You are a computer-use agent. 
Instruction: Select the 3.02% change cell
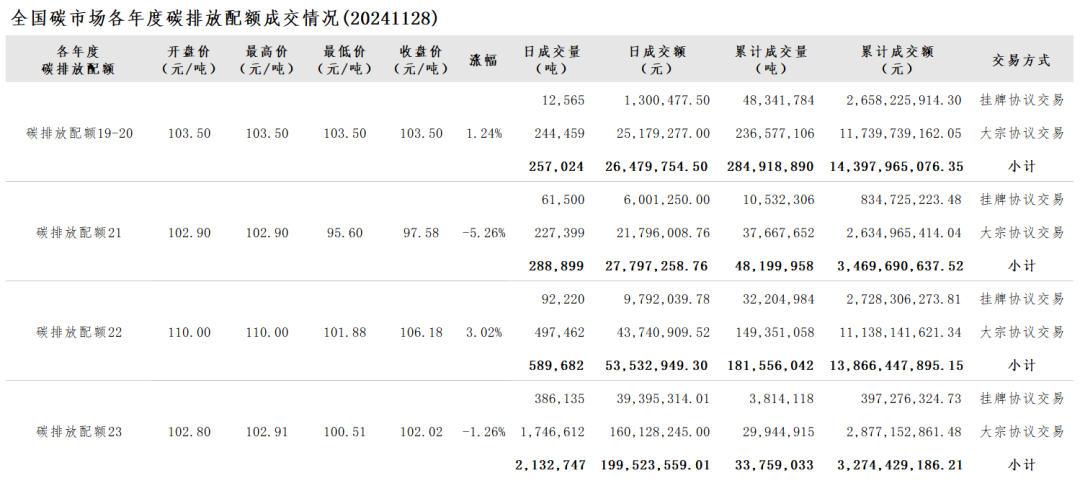pos(484,332)
